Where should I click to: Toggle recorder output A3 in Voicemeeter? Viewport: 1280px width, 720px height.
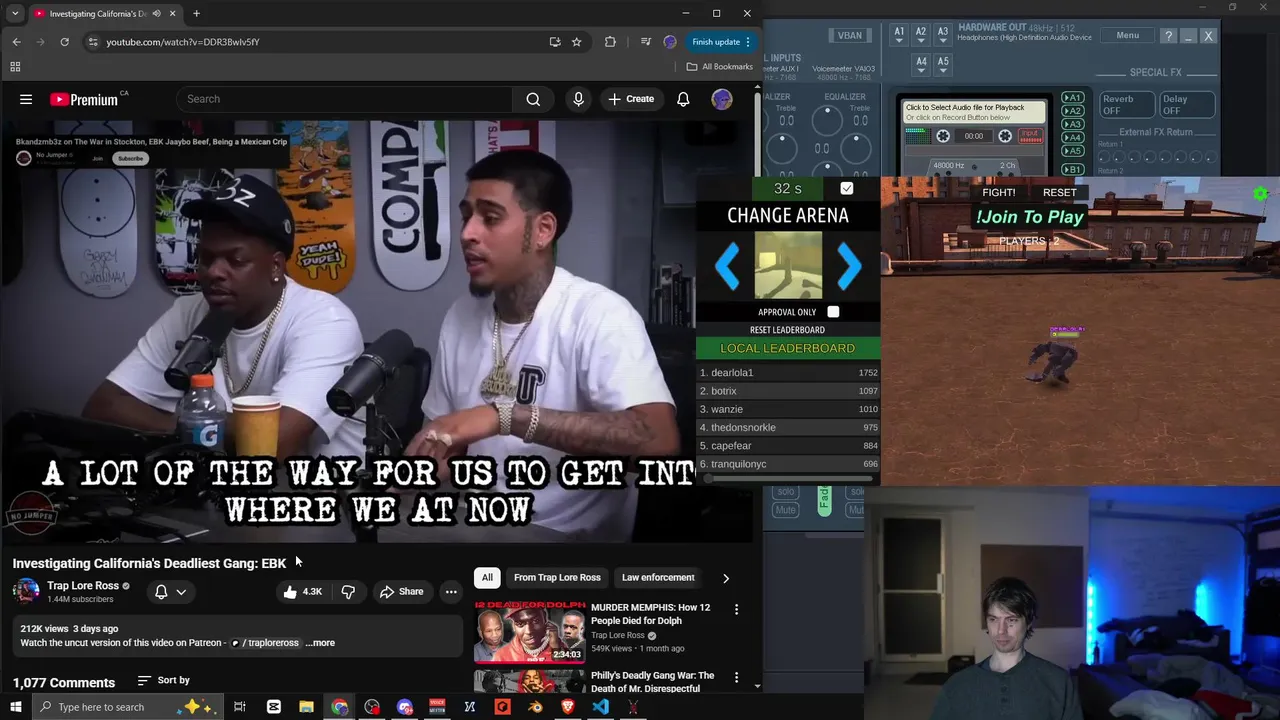[1072, 125]
